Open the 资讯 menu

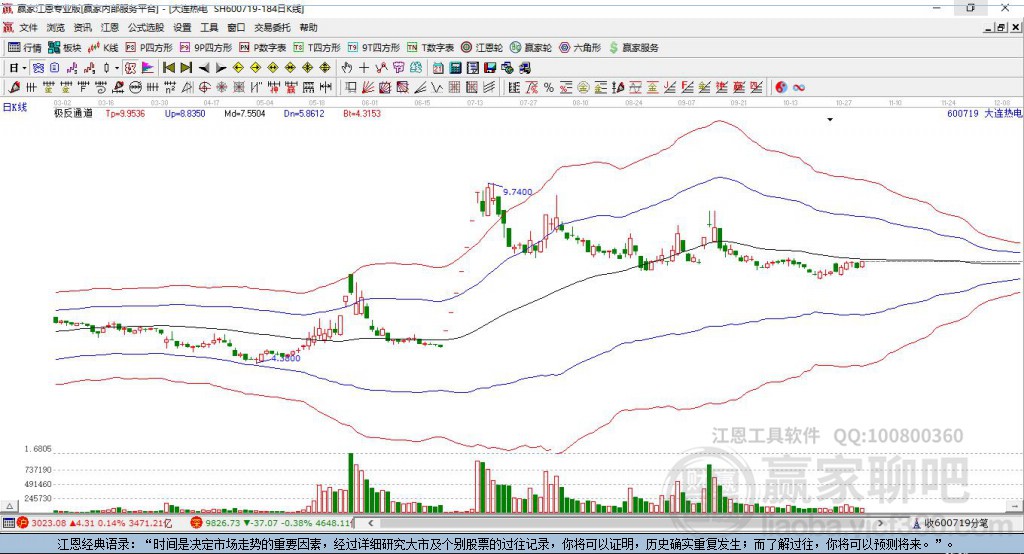point(82,27)
